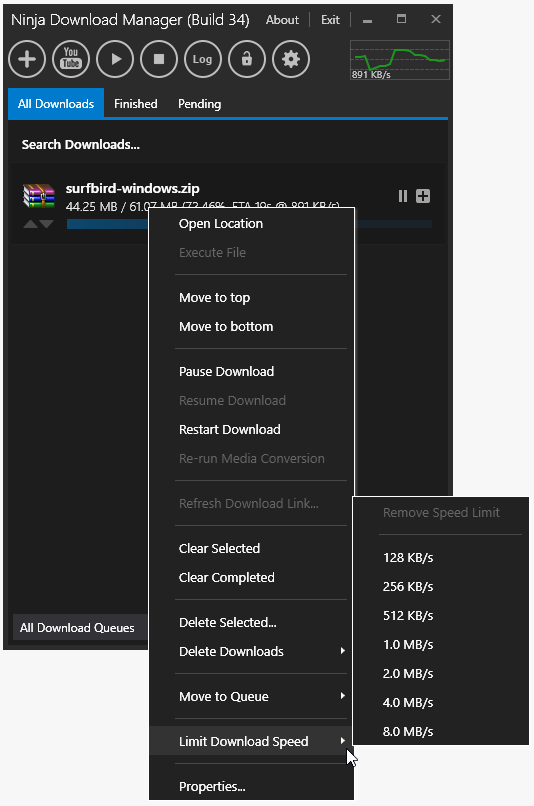
Task: Click the download progress bar of surfbird-windows.zip
Action: pos(249,224)
